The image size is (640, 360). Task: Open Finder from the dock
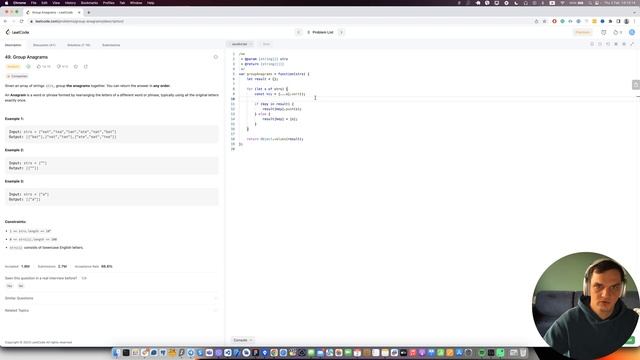(x=117, y=353)
